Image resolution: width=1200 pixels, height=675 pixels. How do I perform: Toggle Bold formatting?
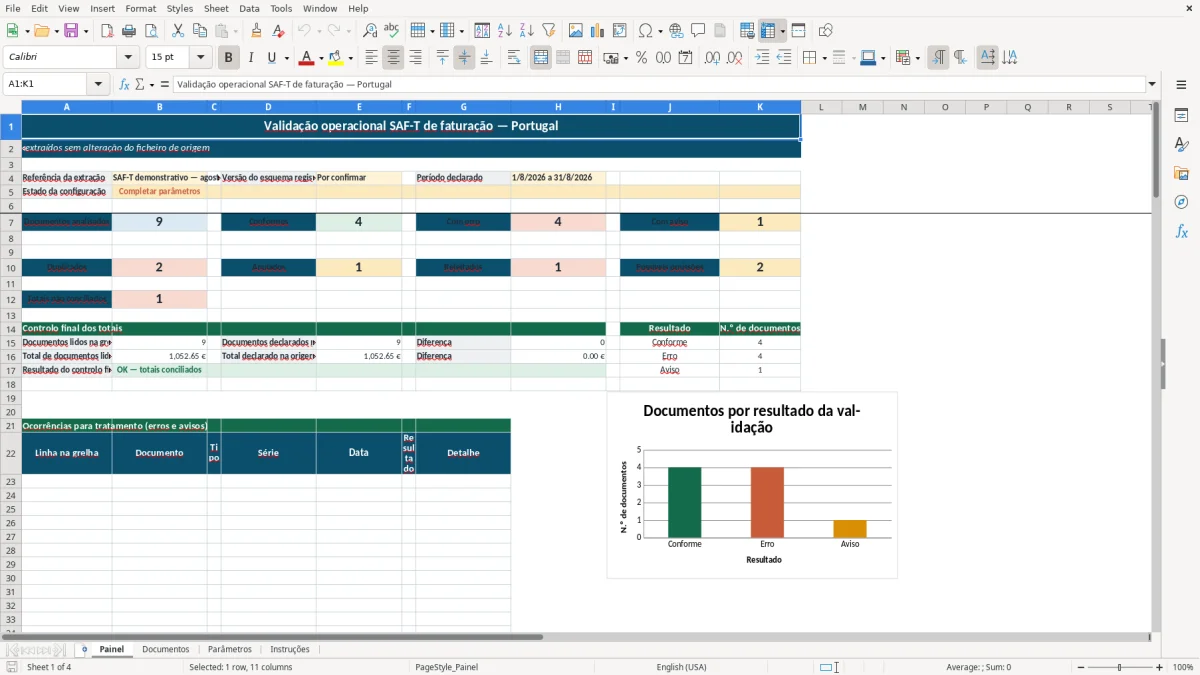[229, 58]
